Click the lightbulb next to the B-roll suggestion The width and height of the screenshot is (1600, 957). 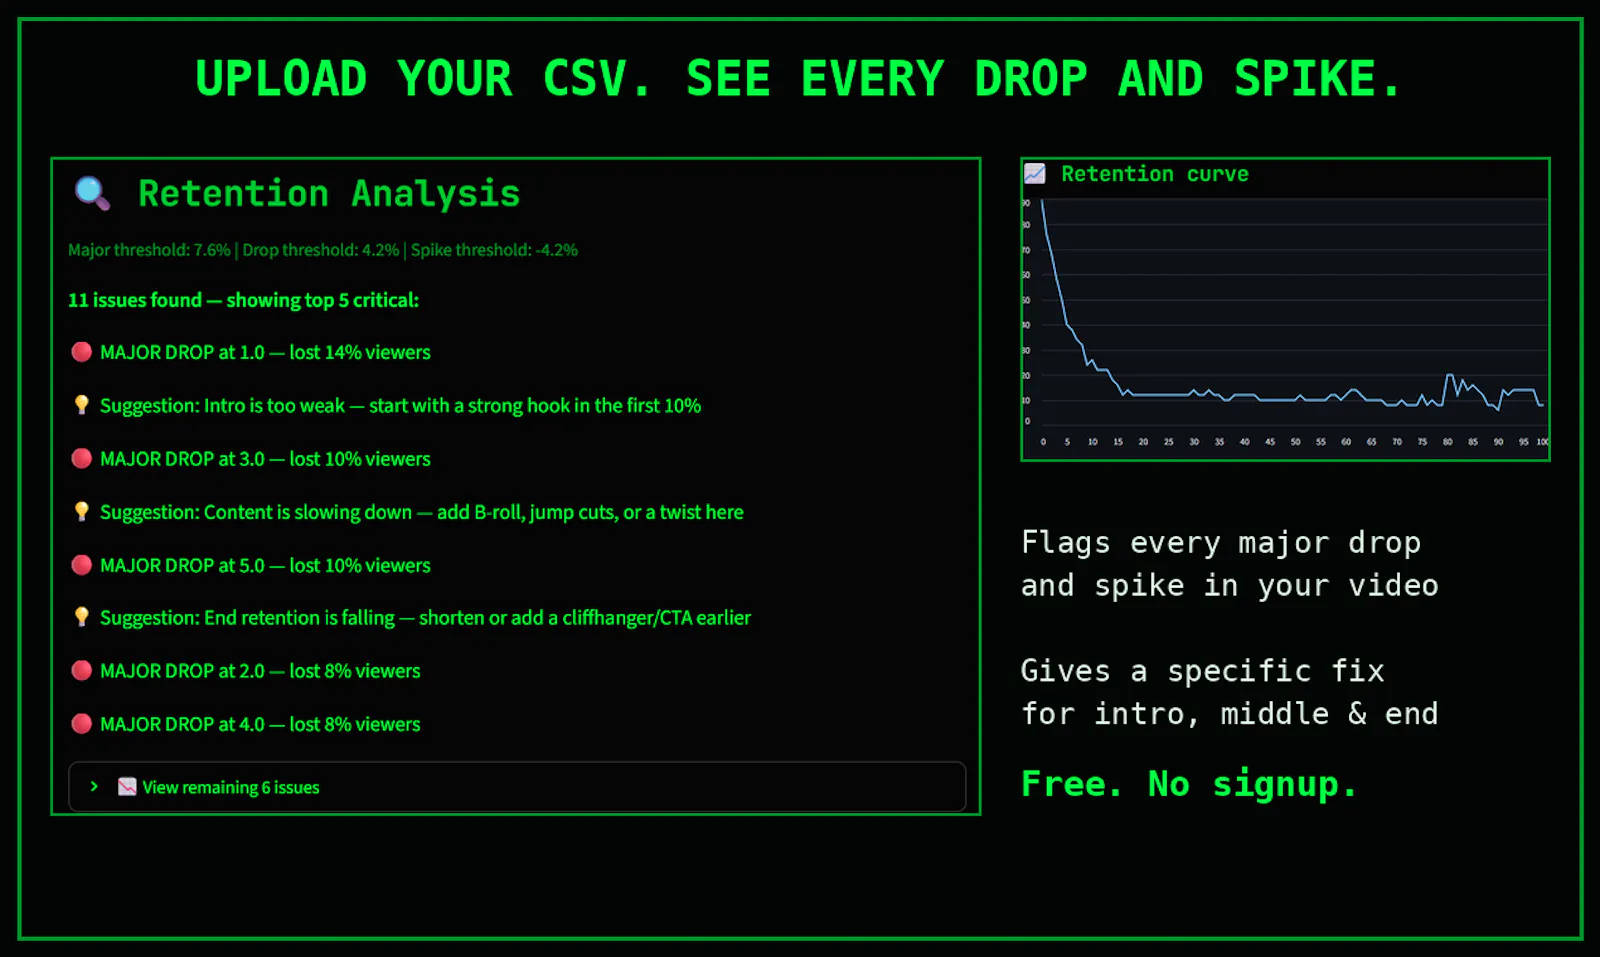[82, 512]
